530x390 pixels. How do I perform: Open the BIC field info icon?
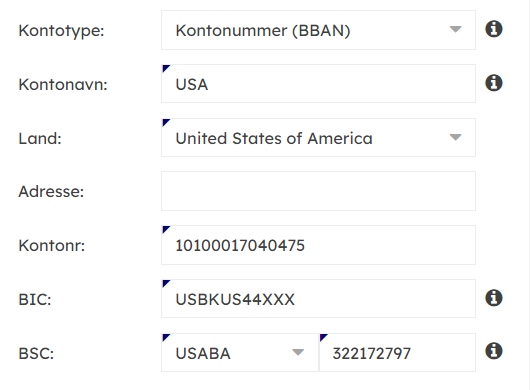point(494,298)
